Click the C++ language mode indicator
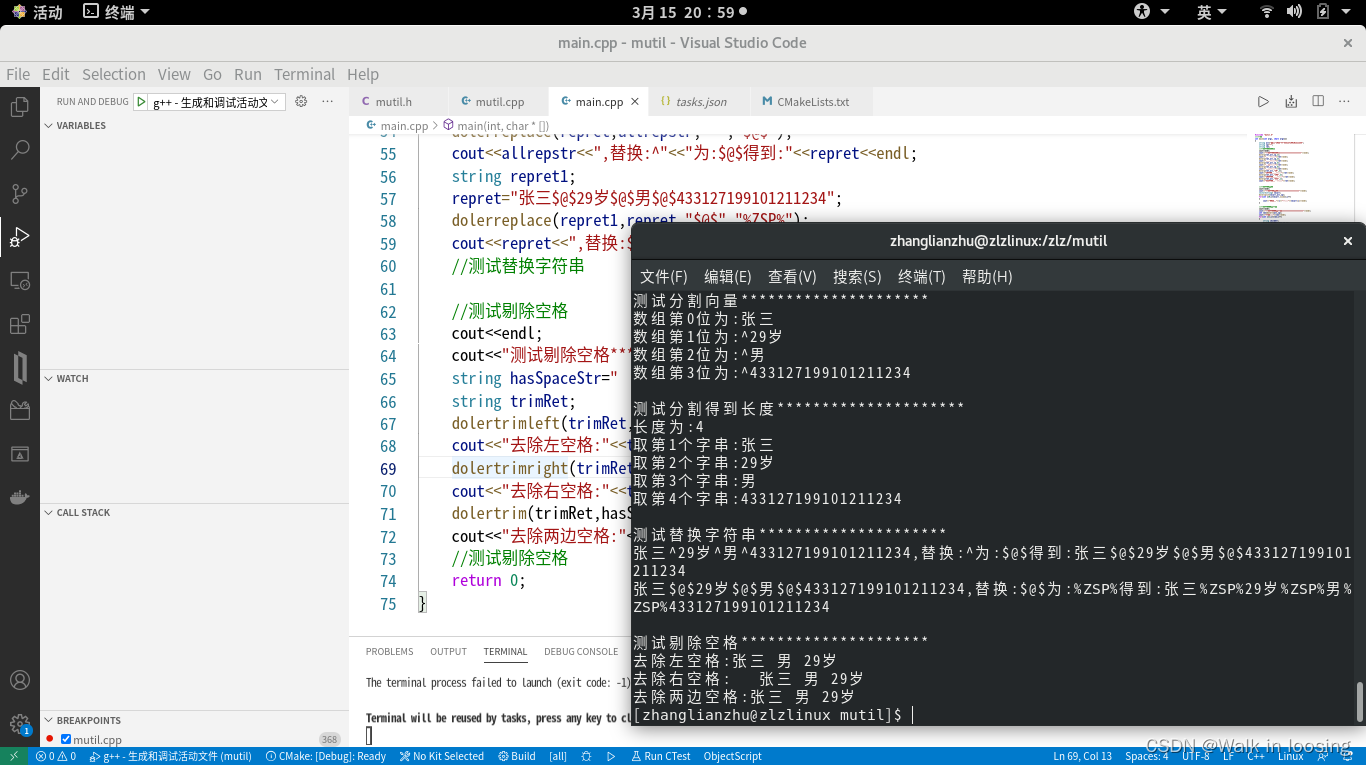The image size is (1366, 766). click(1256, 757)
